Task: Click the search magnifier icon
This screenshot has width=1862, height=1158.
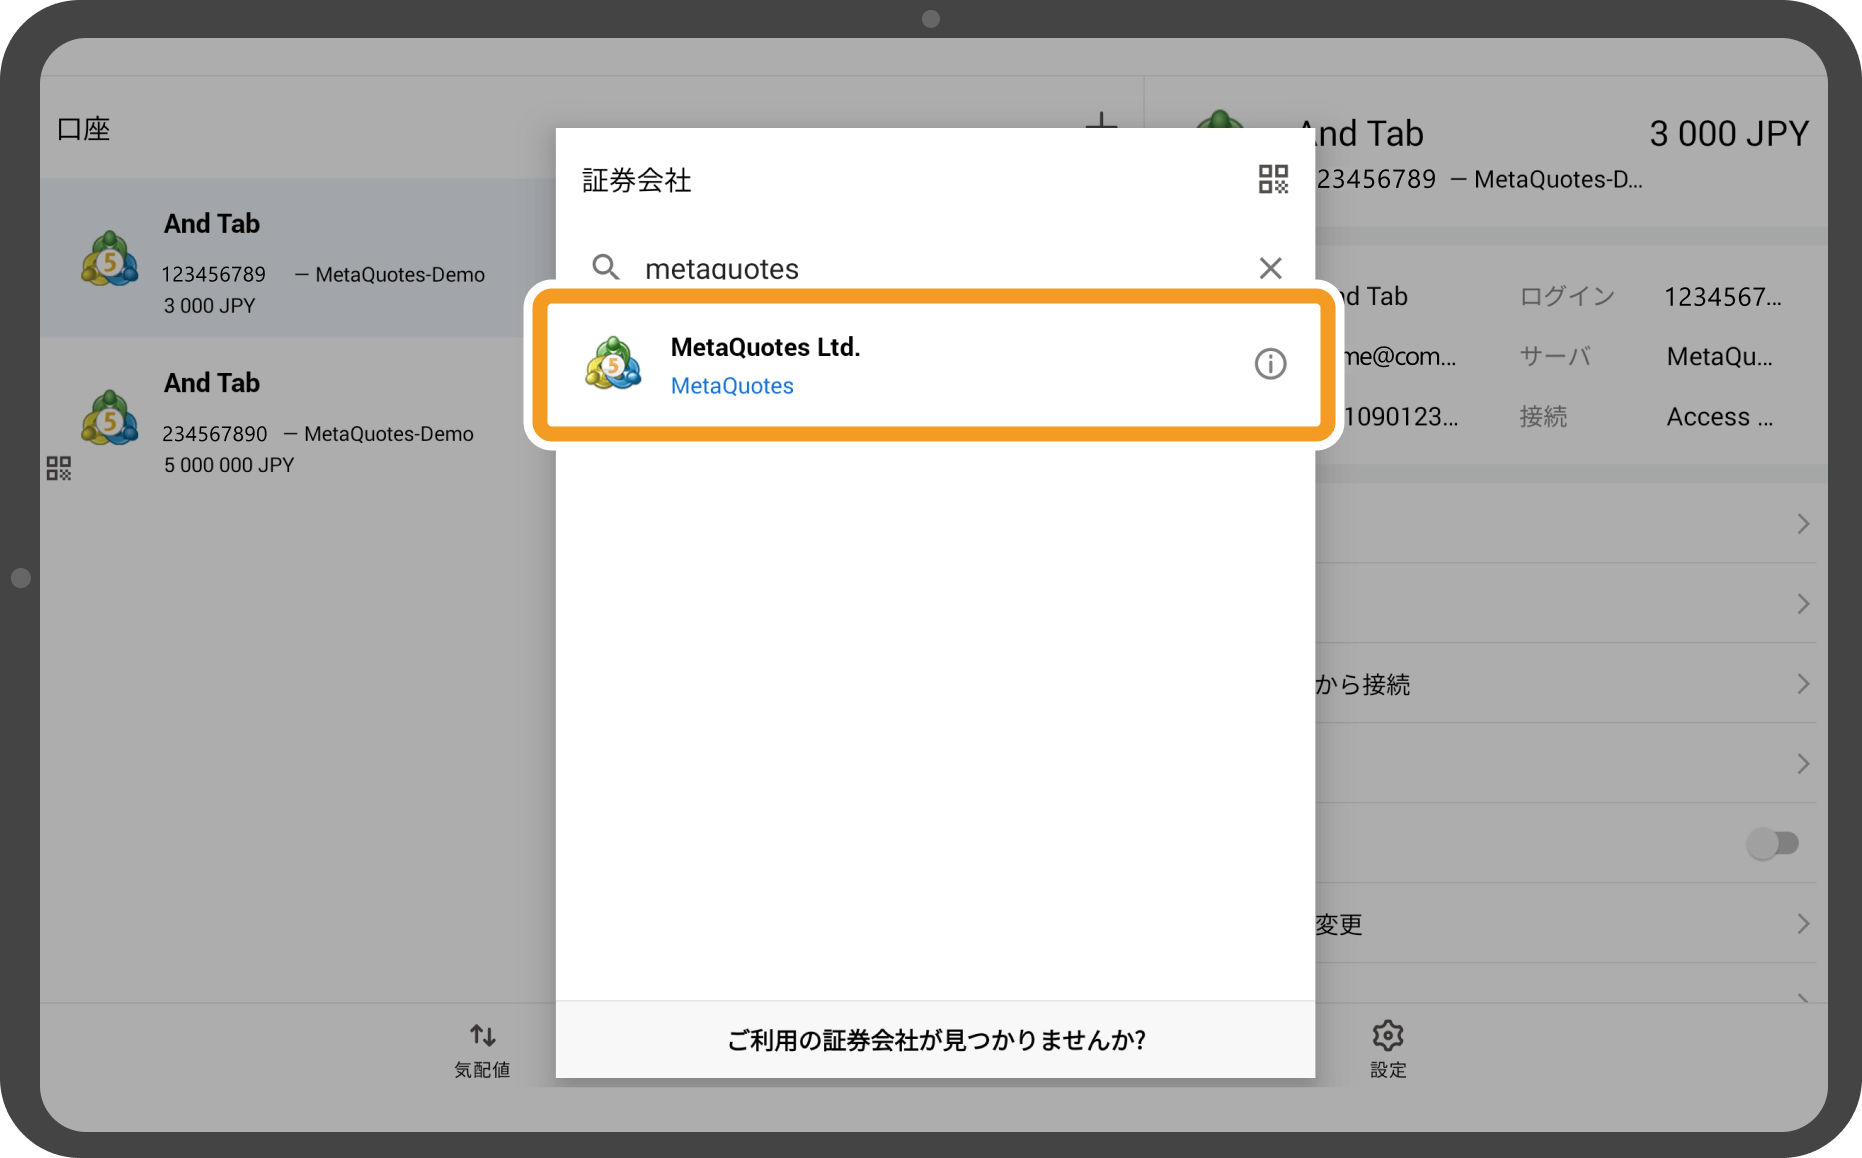Action: (x=605, y=268)
